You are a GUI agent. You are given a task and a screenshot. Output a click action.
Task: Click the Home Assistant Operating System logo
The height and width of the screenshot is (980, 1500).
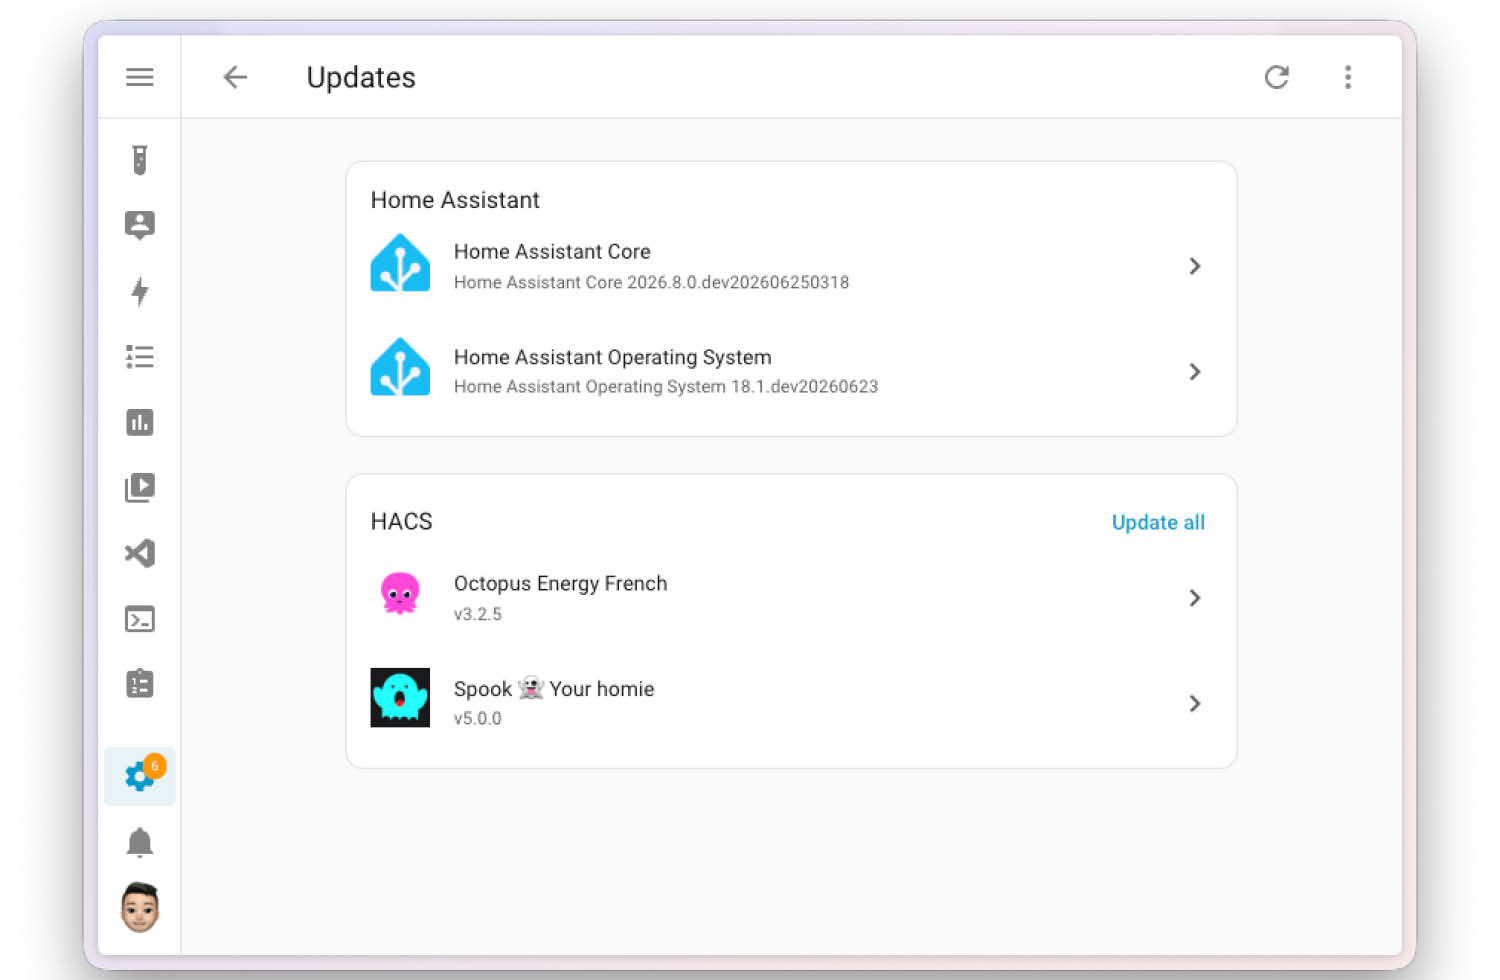tap(400, 368)
